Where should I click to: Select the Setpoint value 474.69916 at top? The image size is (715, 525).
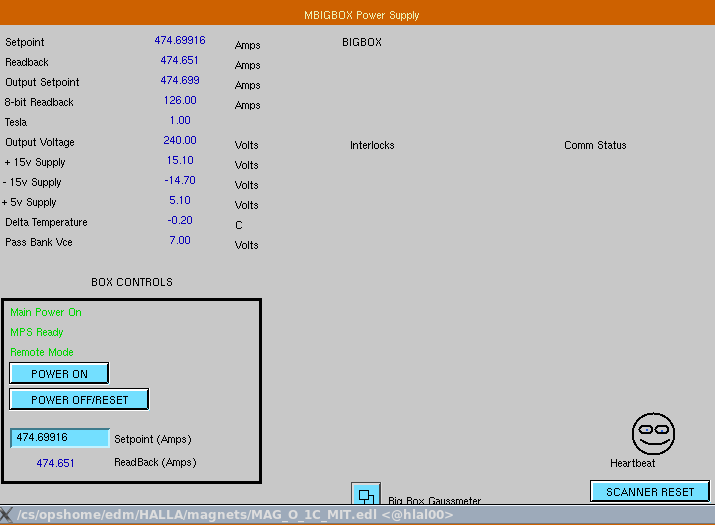(180, 40)
